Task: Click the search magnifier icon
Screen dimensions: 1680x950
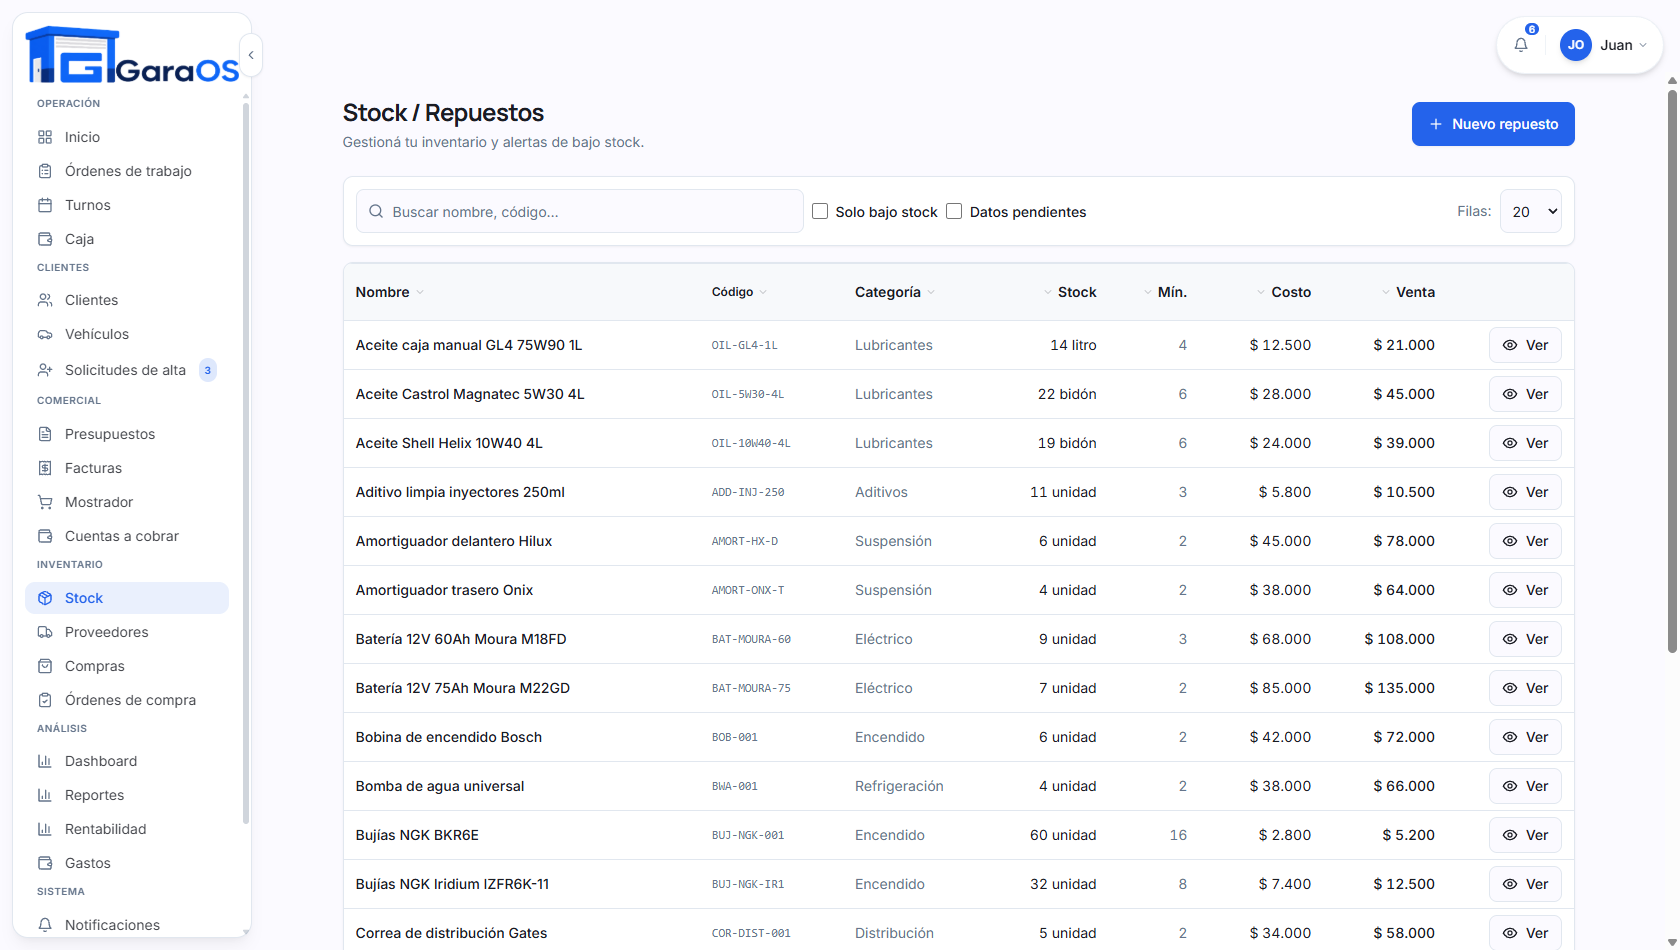Action: click(376, 212)
